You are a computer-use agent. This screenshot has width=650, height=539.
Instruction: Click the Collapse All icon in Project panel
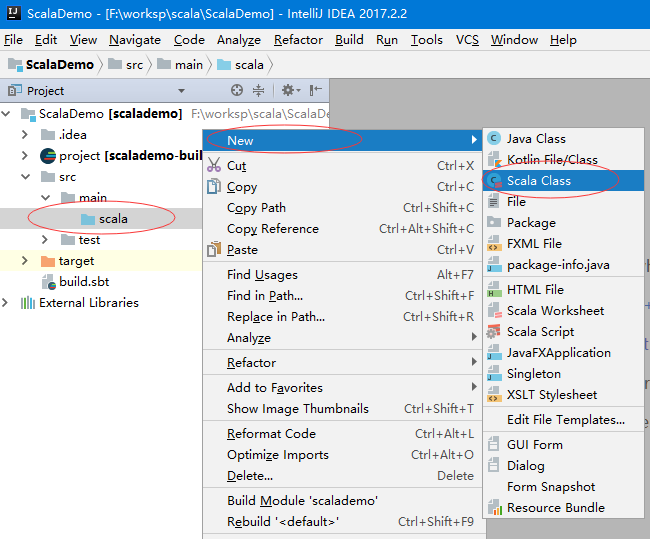click(260, 90)
